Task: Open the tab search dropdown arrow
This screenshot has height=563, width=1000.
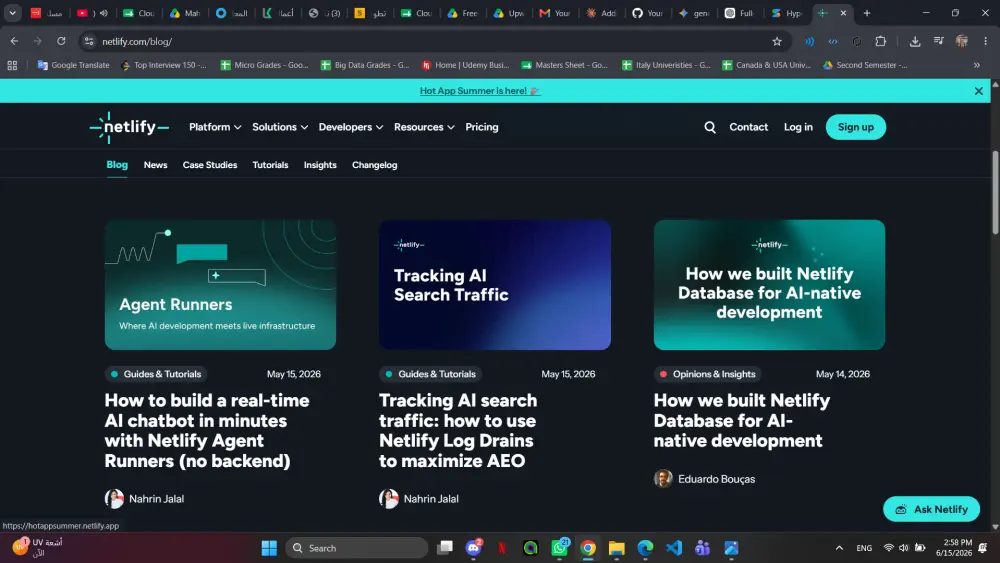Action: click(x=12, y=13)
